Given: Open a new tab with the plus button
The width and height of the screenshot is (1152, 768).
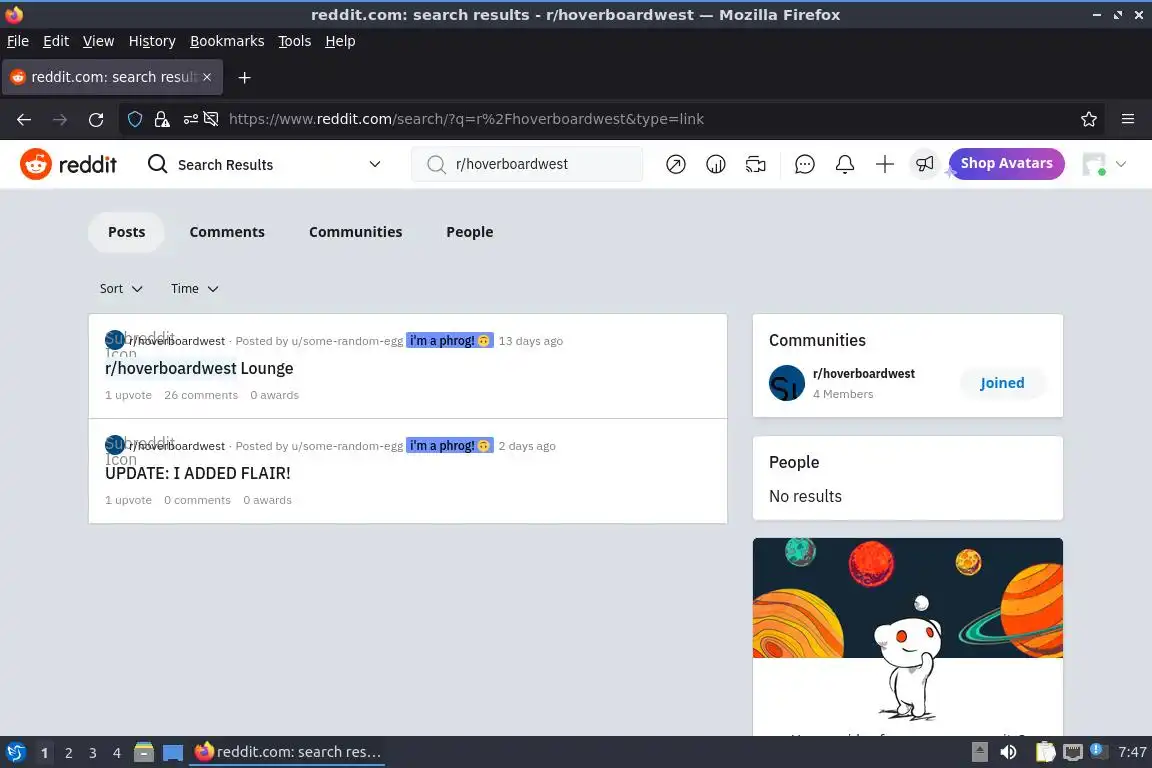Looking at the screenshot, I should (245, 77).
